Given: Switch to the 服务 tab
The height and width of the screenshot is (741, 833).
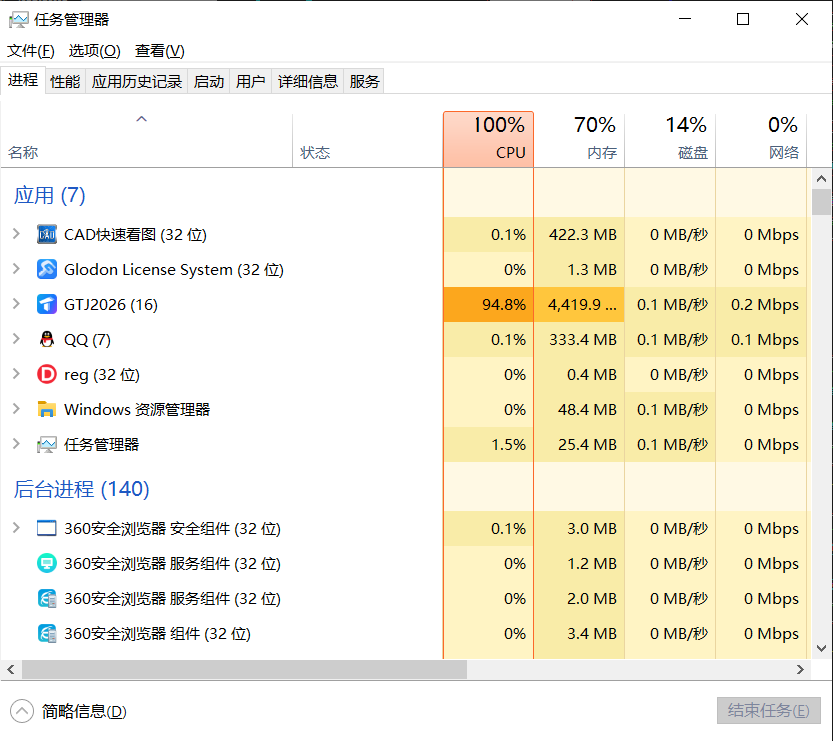Looking at the screenshot, I should point(364,81).
